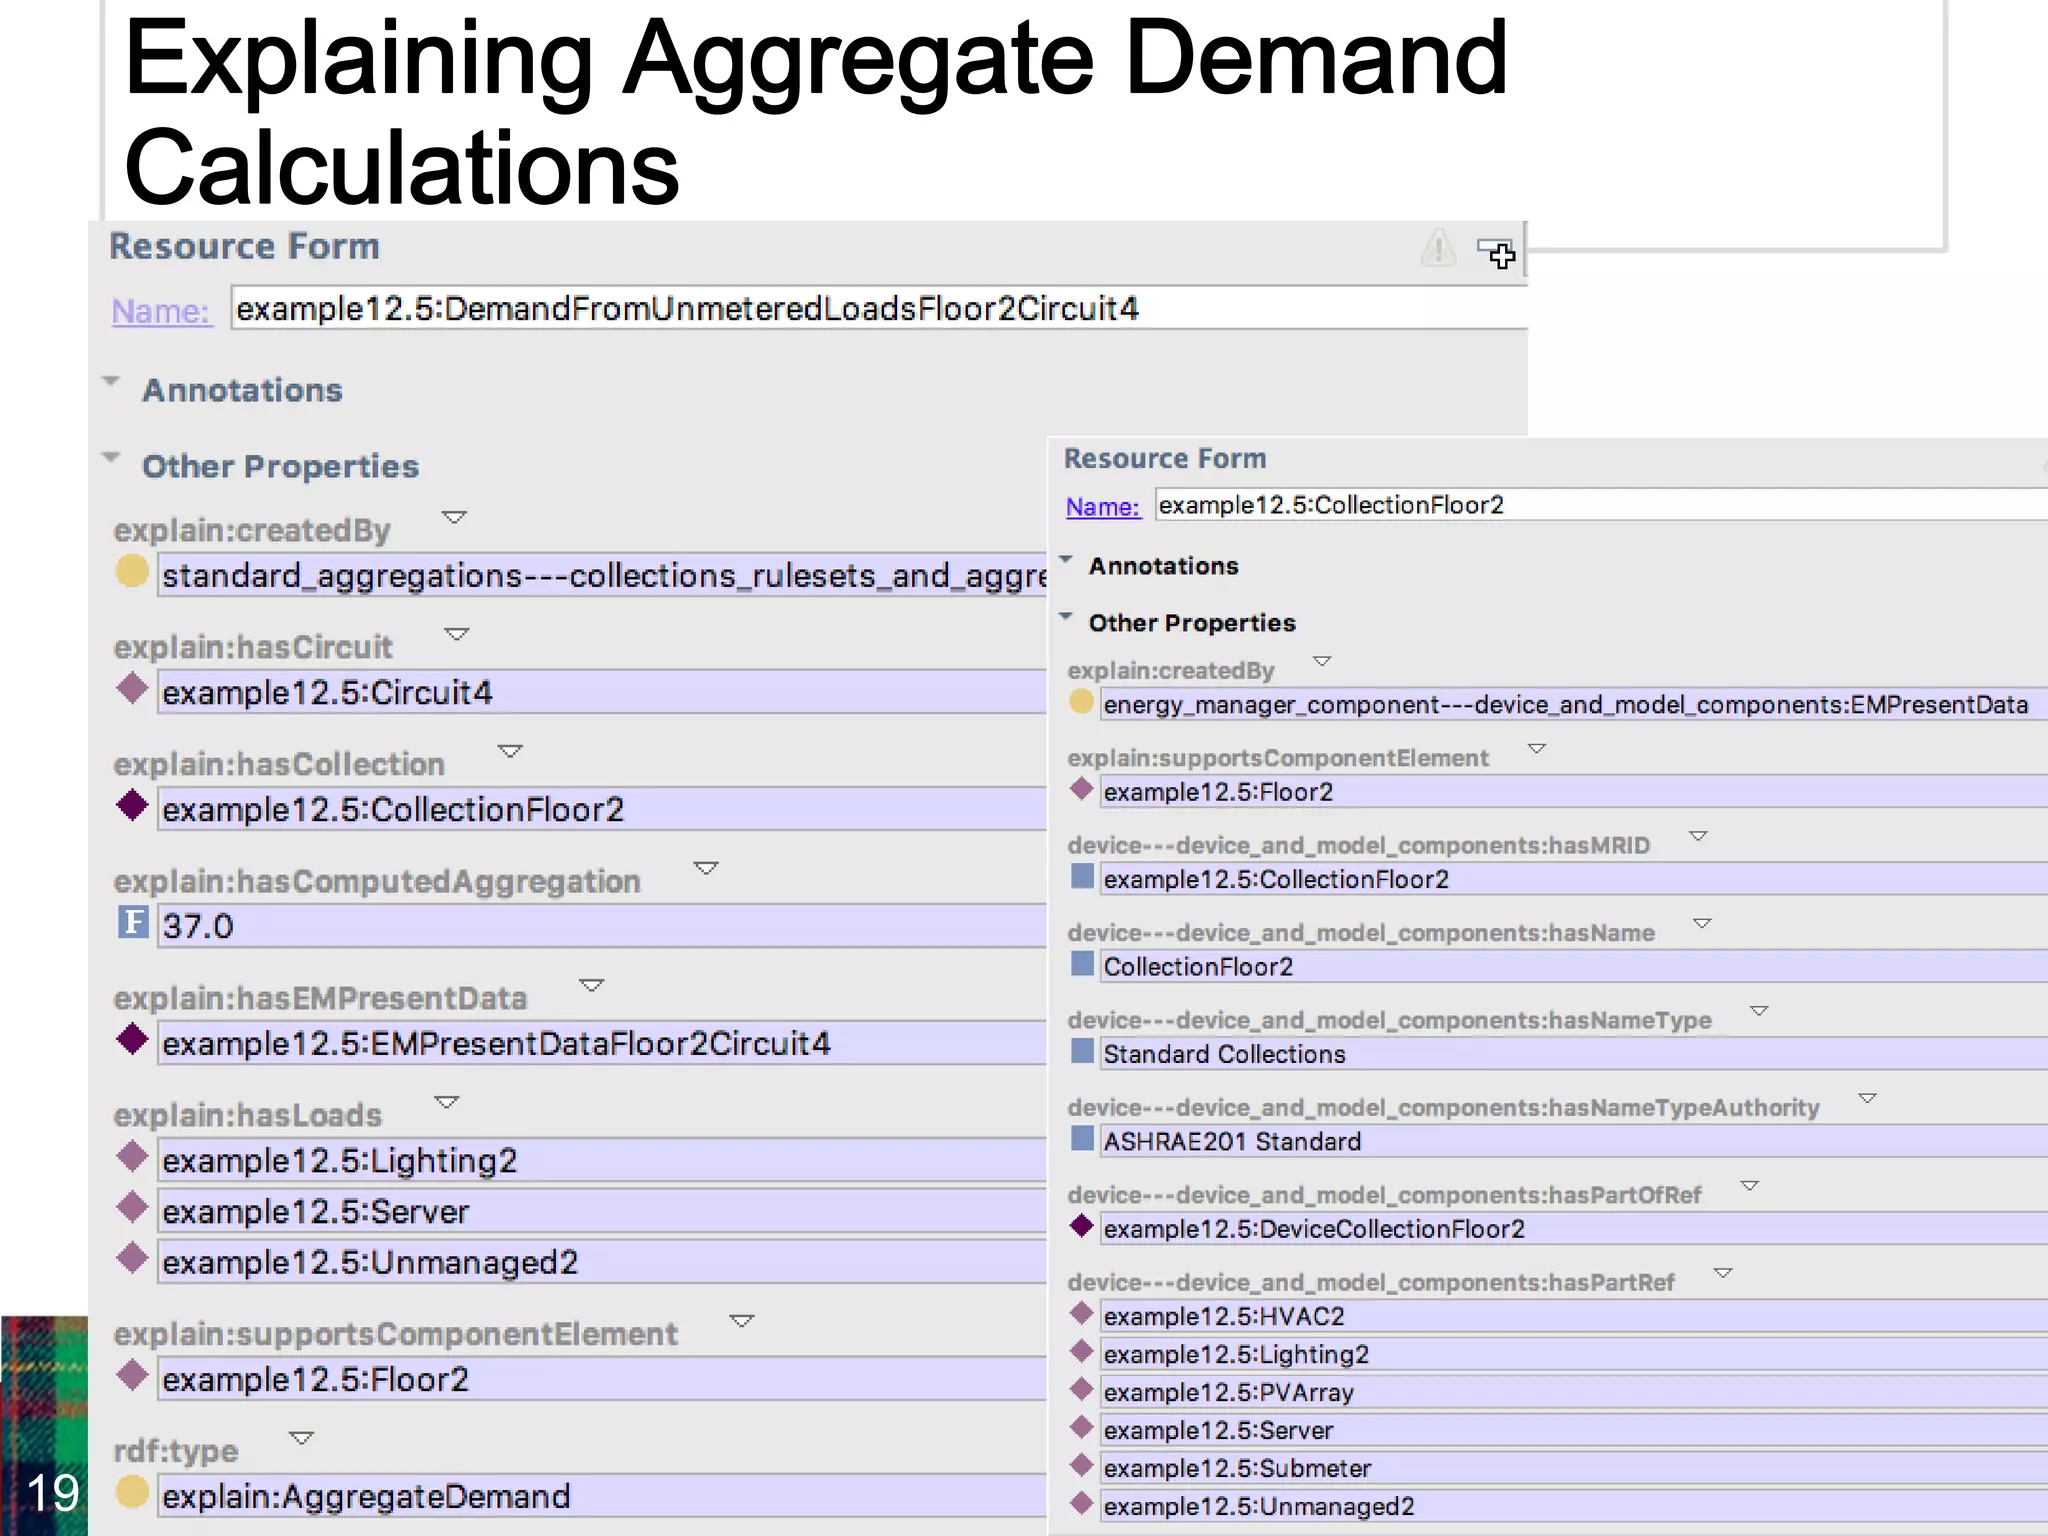2048x1536 pixels.
Task: Click the F float-type icon beside 37.0
Action: (133, 922)
